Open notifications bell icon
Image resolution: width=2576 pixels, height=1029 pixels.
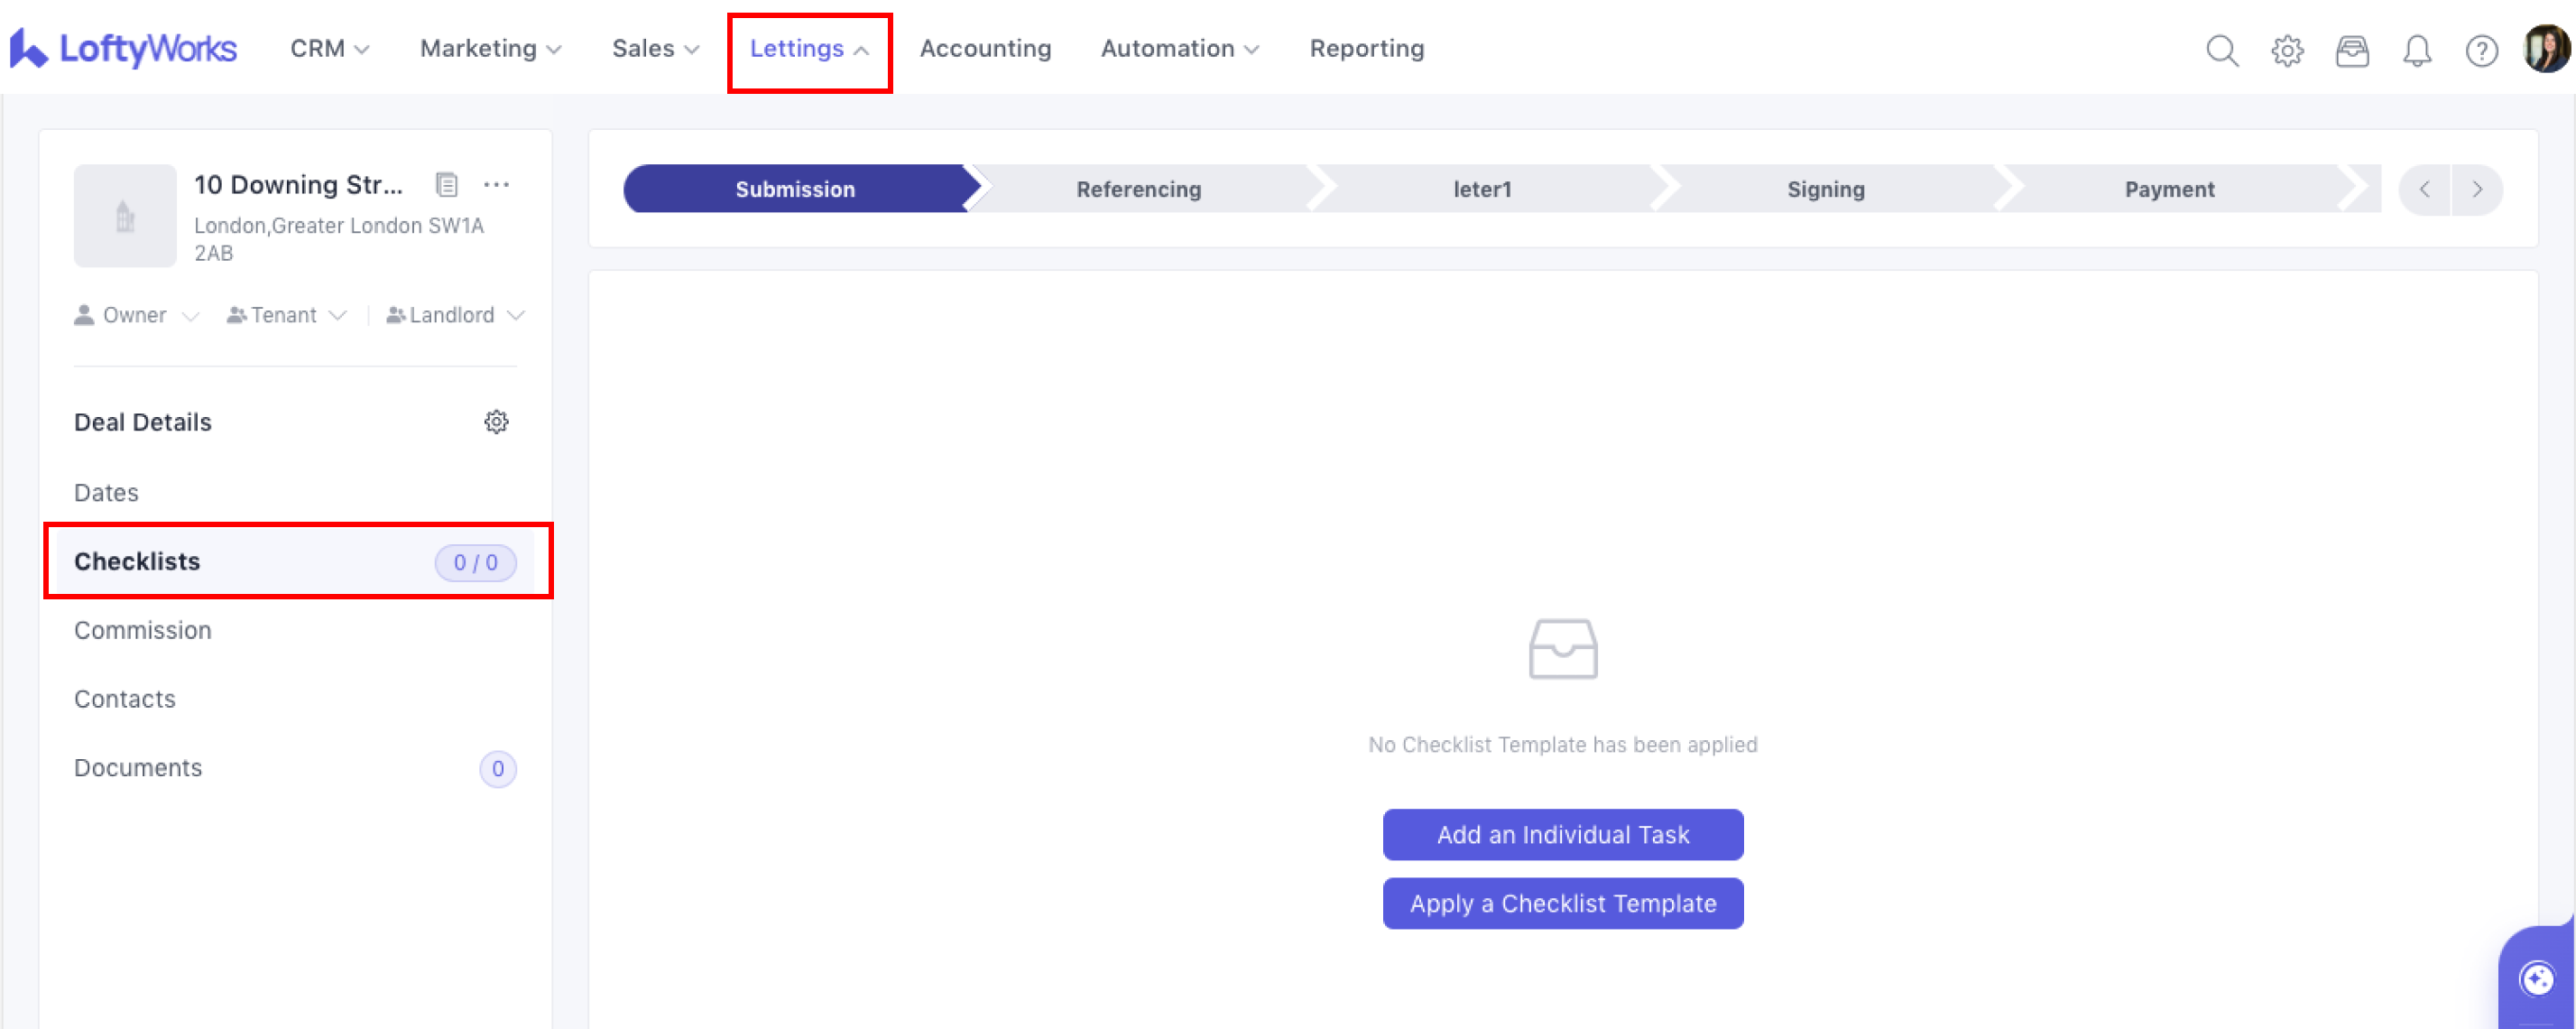click(x=2416, y=50)
